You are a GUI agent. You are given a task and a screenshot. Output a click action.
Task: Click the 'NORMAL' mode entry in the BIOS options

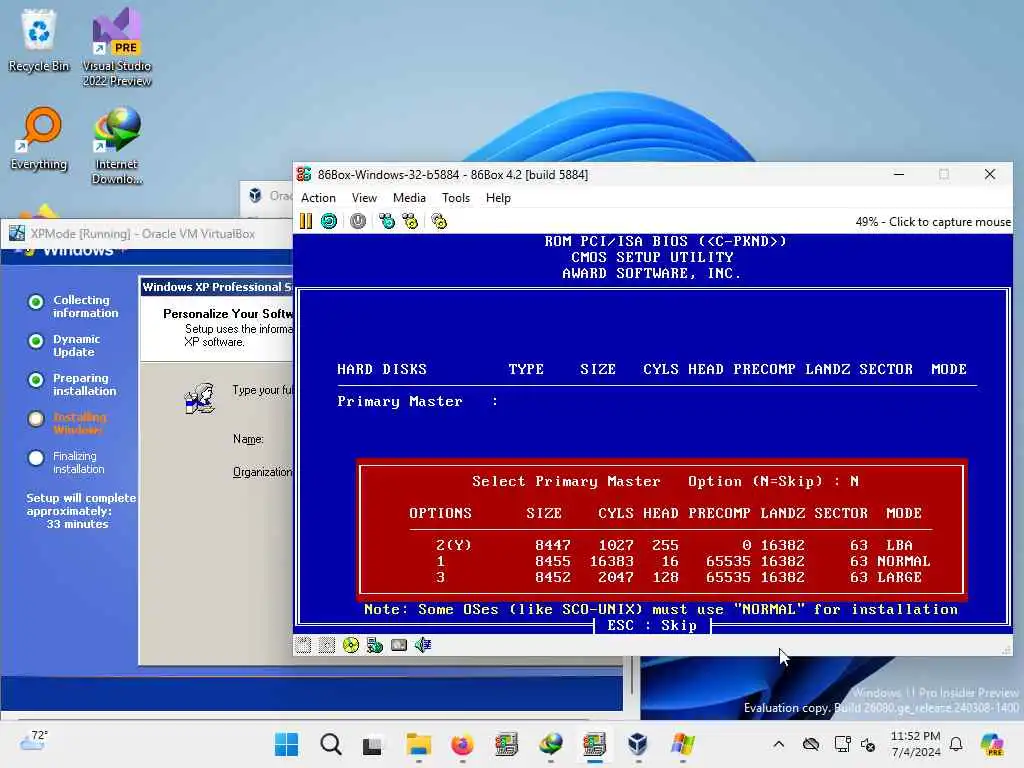point(903,562)
